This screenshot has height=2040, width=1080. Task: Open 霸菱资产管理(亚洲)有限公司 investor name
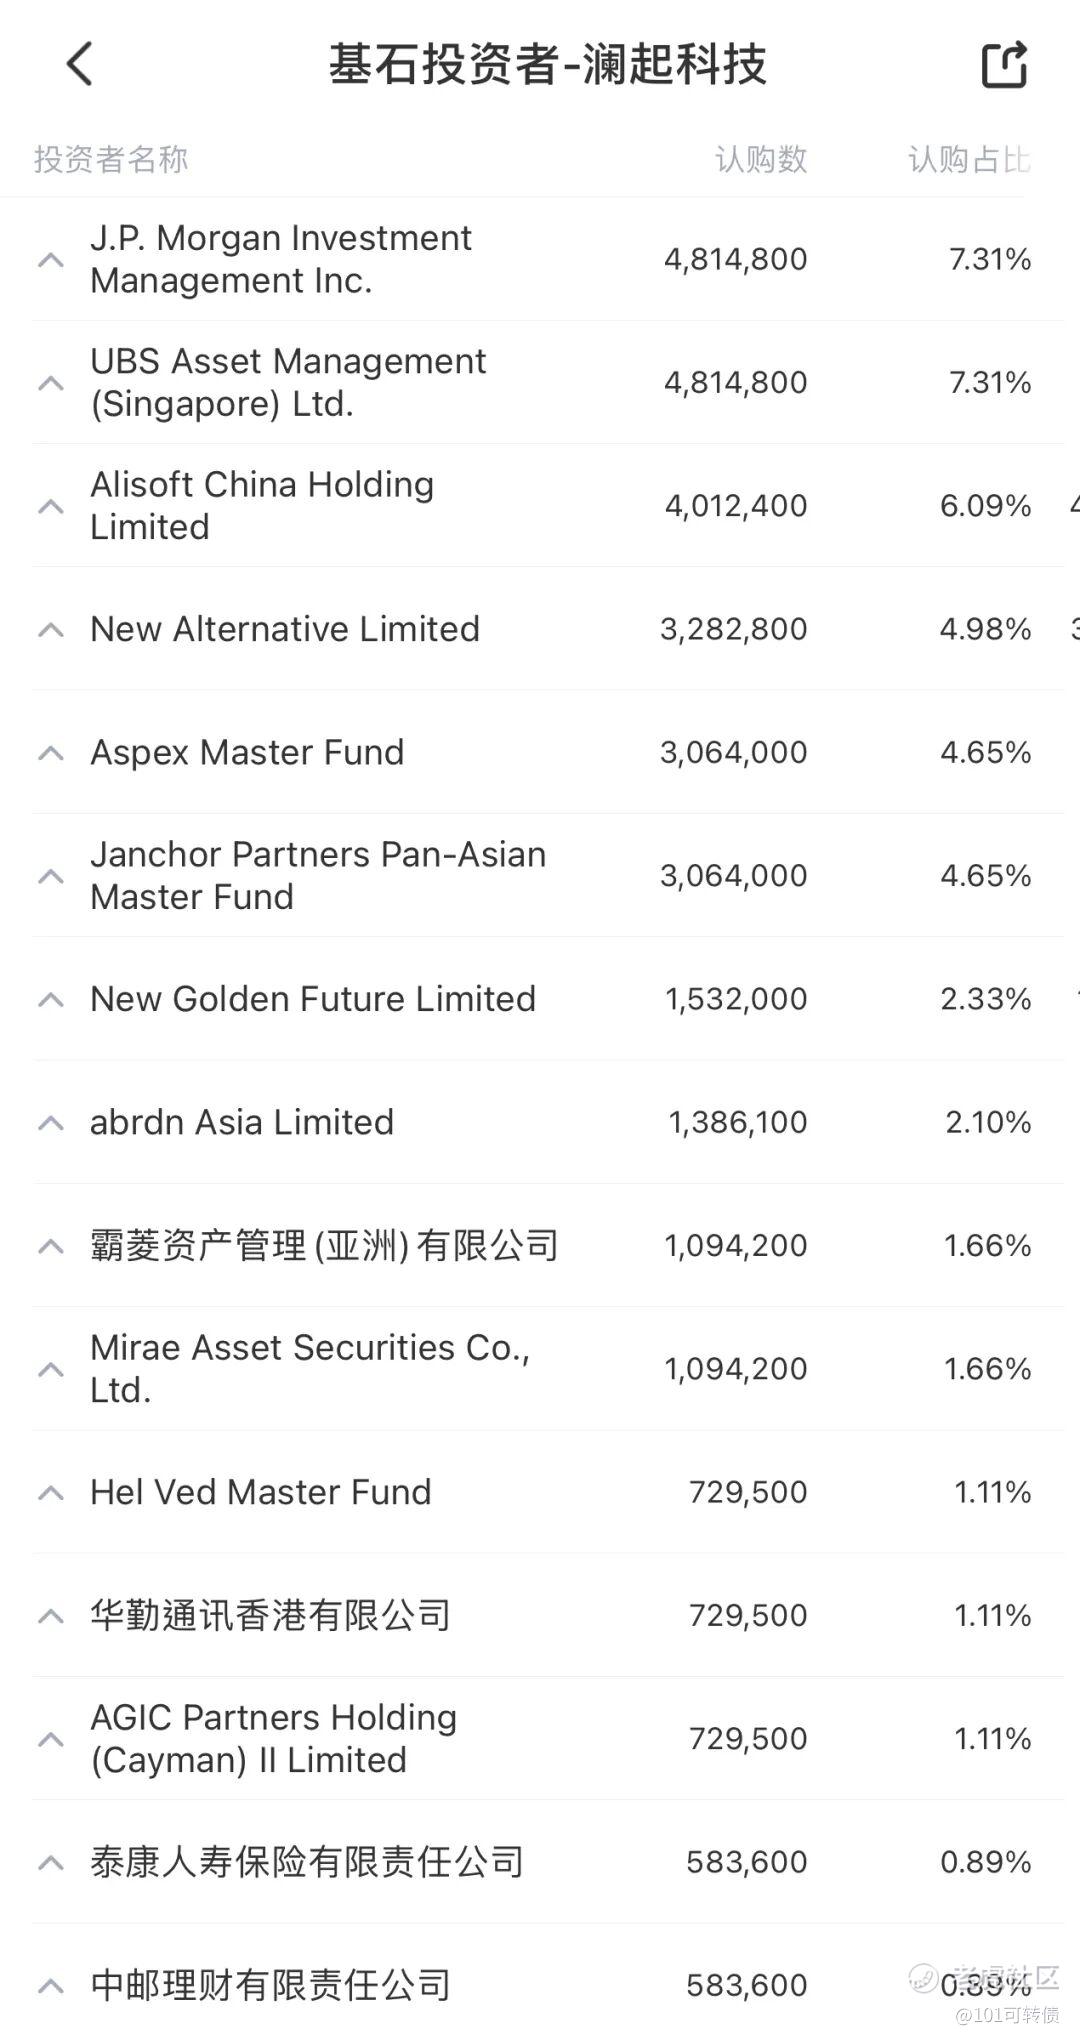324,1246
